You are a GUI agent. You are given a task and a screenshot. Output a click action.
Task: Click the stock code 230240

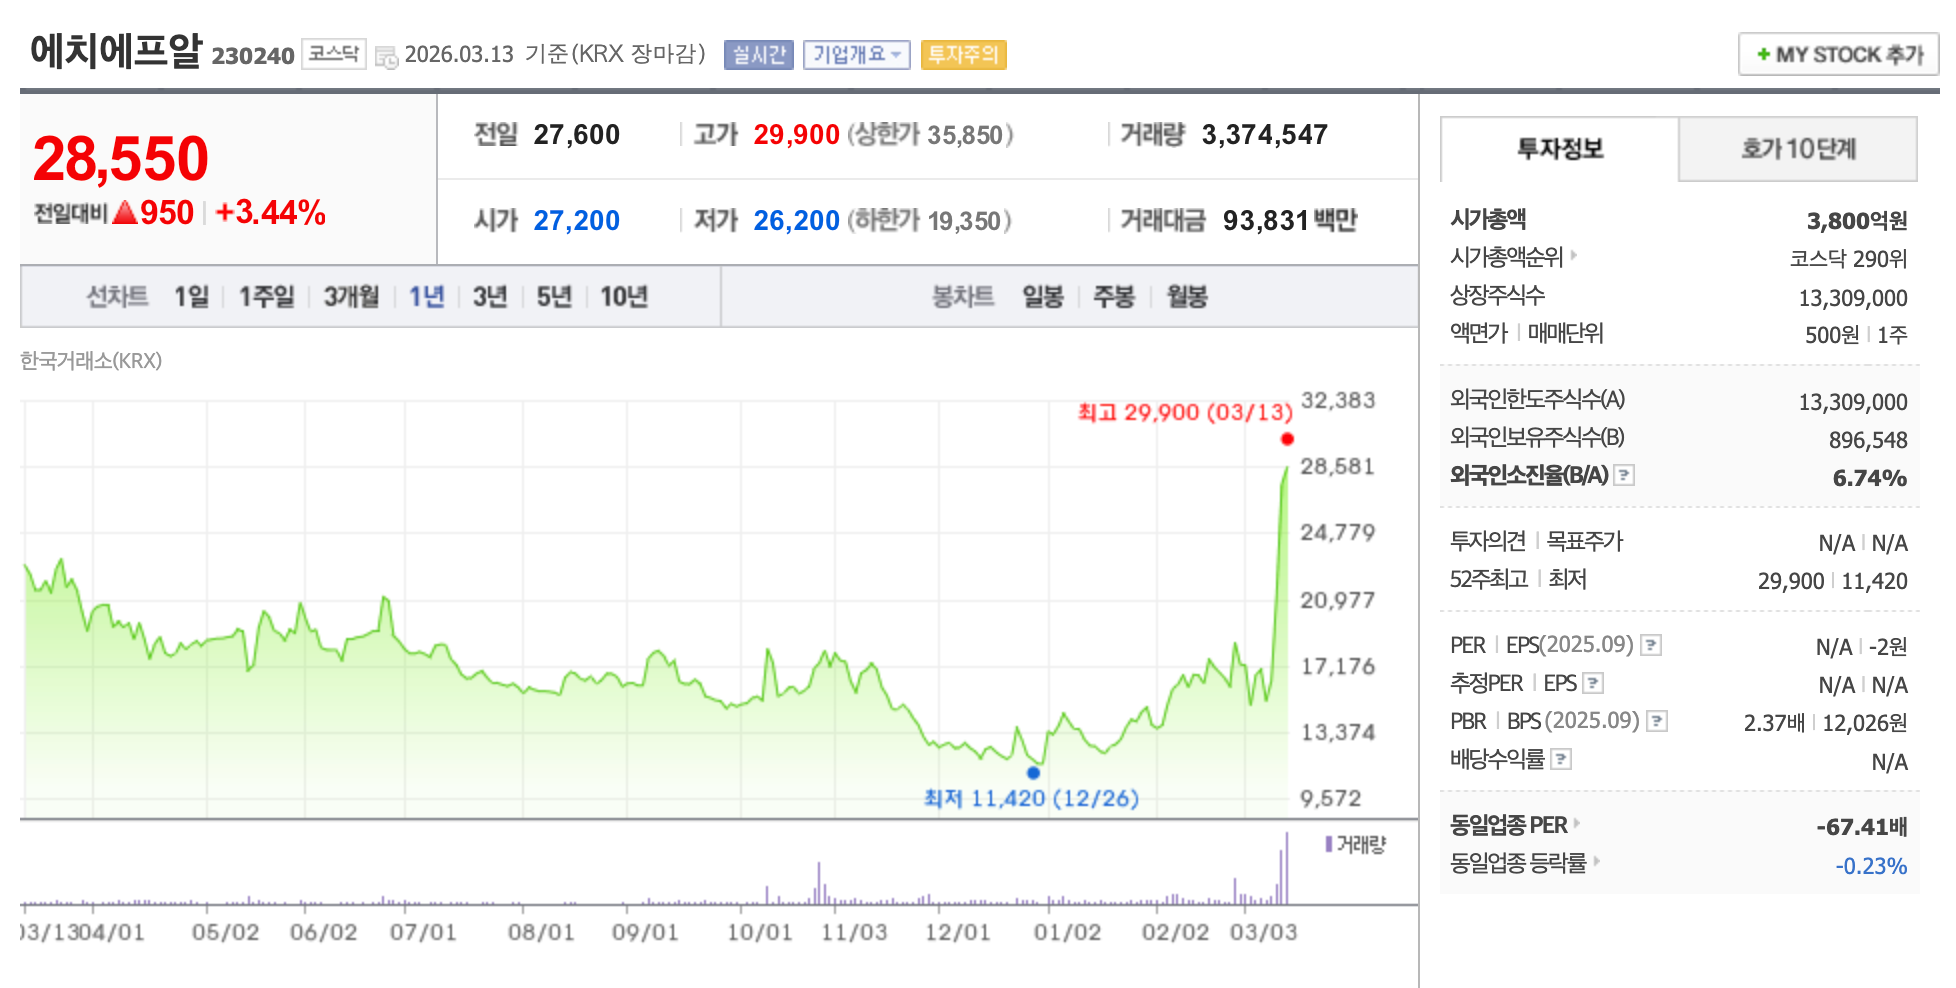tap(253, 55)
